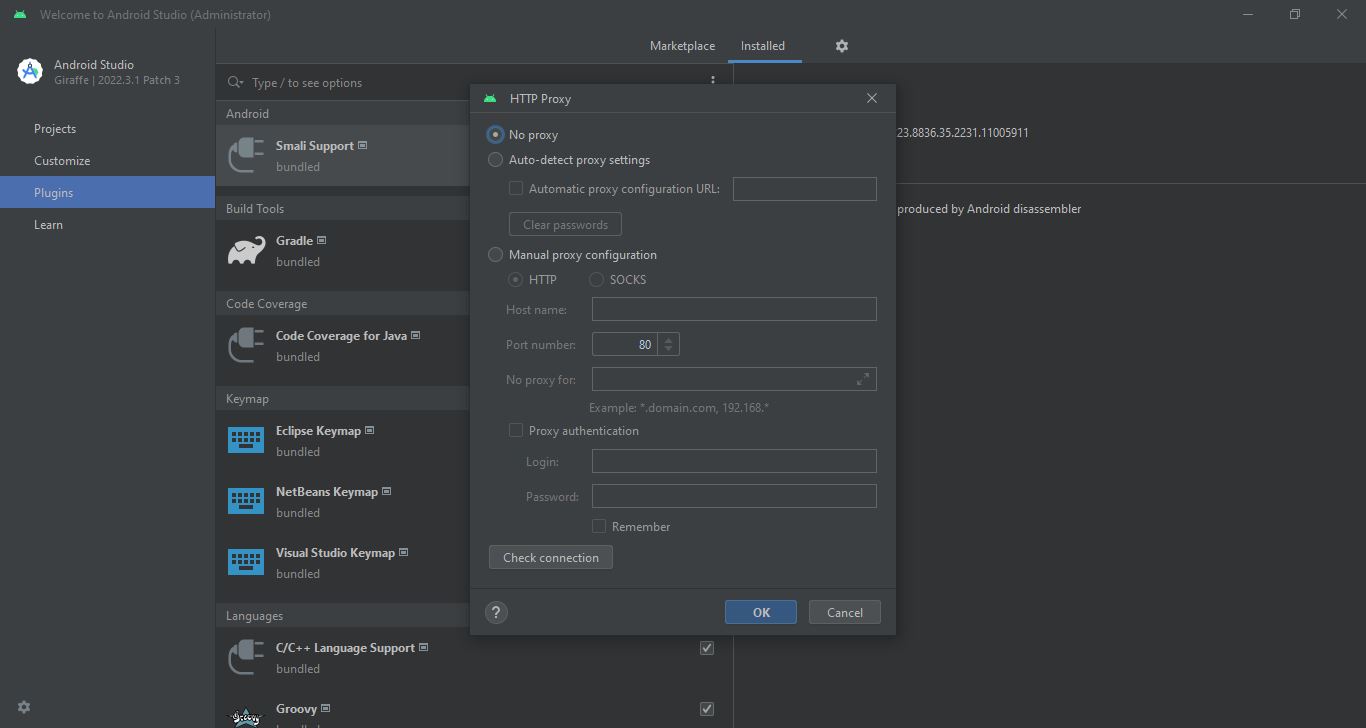The image size is (1366, 728).
Task: Click the proxy Password input field
Action: coord(734,496)
